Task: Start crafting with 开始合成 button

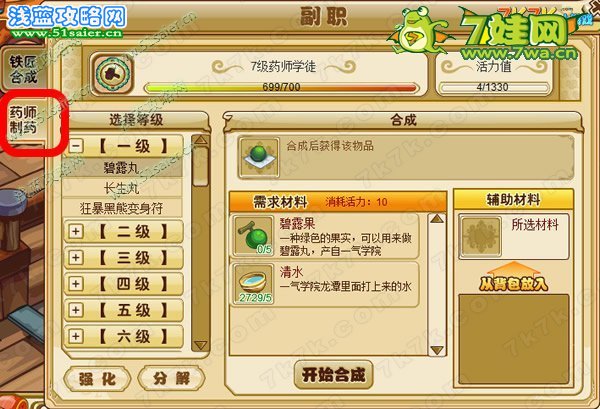Action: click(333, 375)
